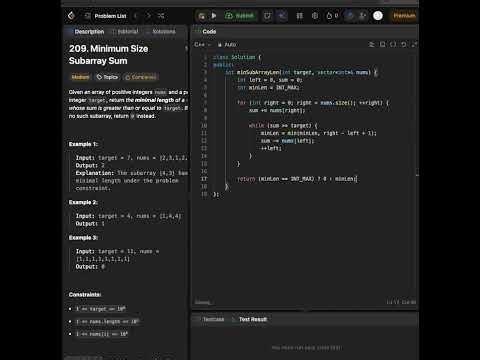Run the code with play button
Image resolution: width=480 pixels, height=360 pixels.
(214, 16)
